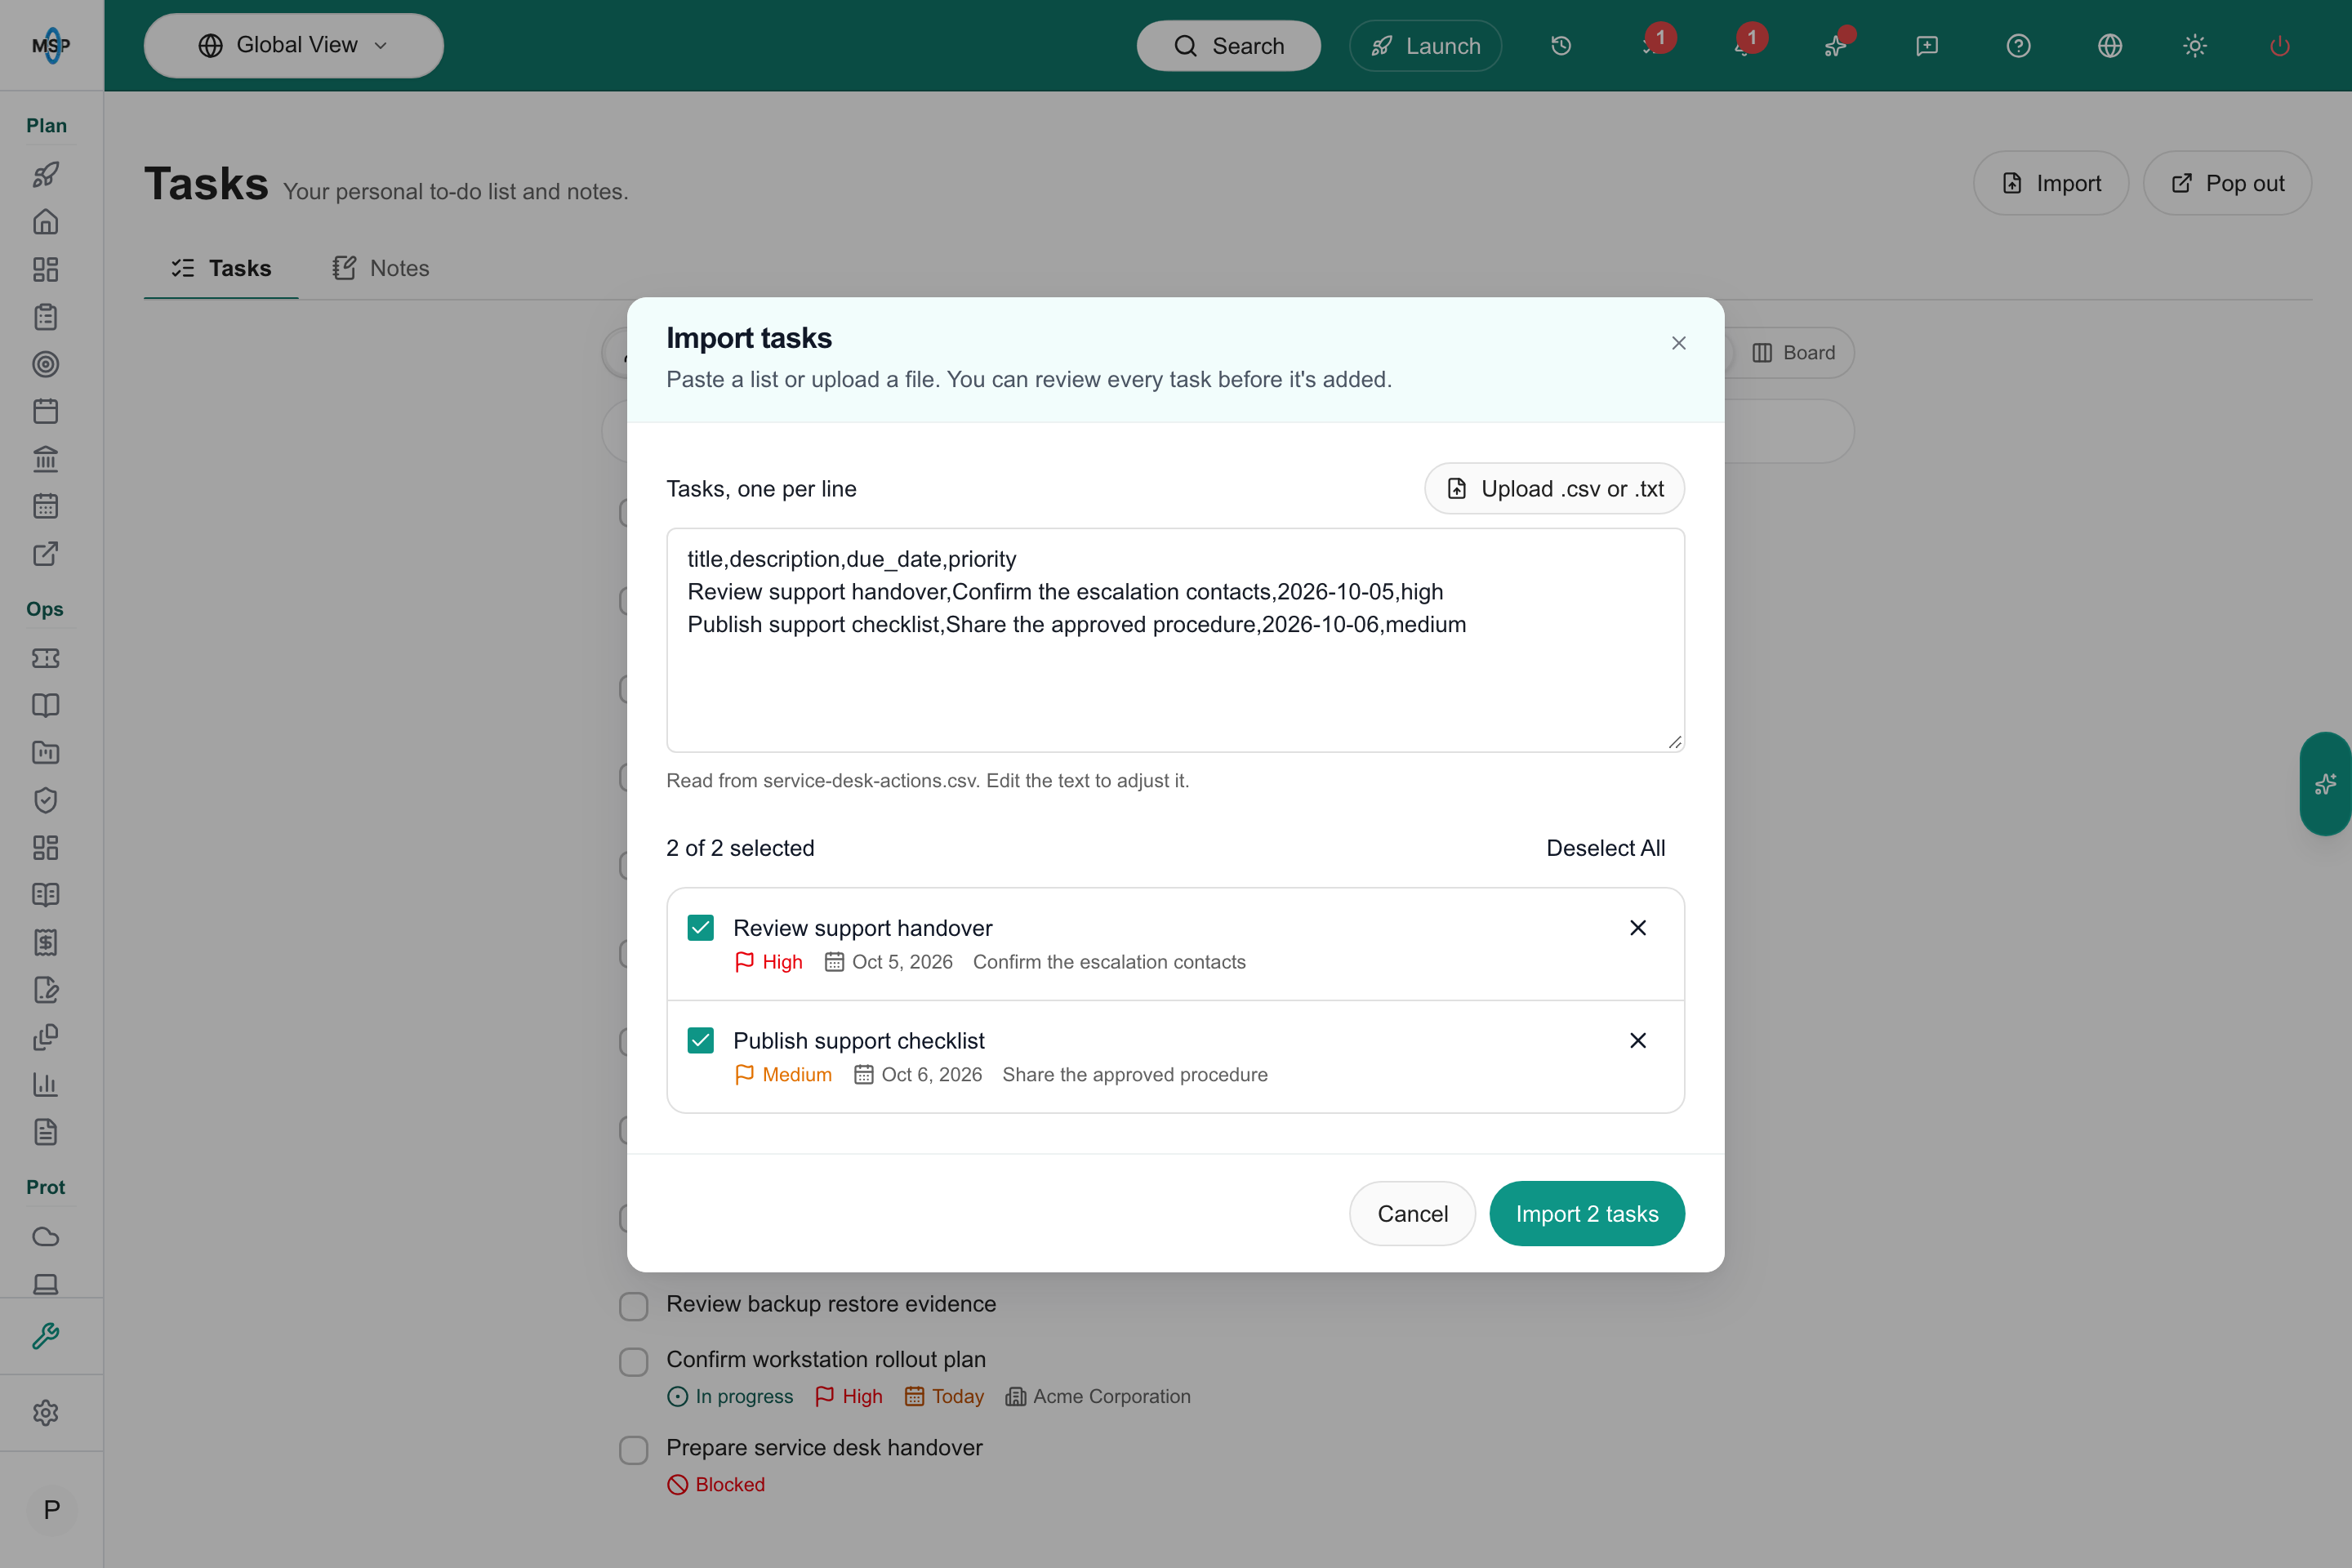The image size is (2352, 1568).
Task: Open the external link icon in sidebar
Action: (x=46, y=554)
